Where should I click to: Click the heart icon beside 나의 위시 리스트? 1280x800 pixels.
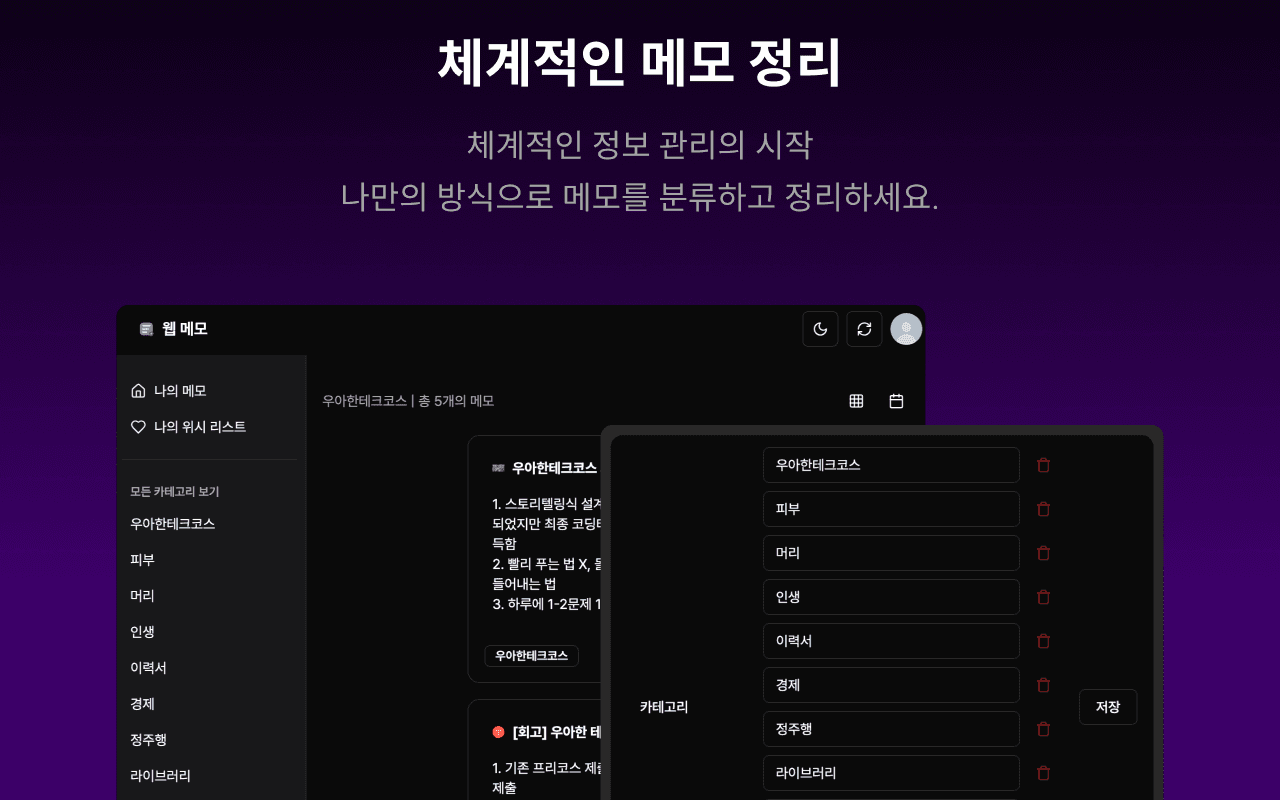[138, 427]
